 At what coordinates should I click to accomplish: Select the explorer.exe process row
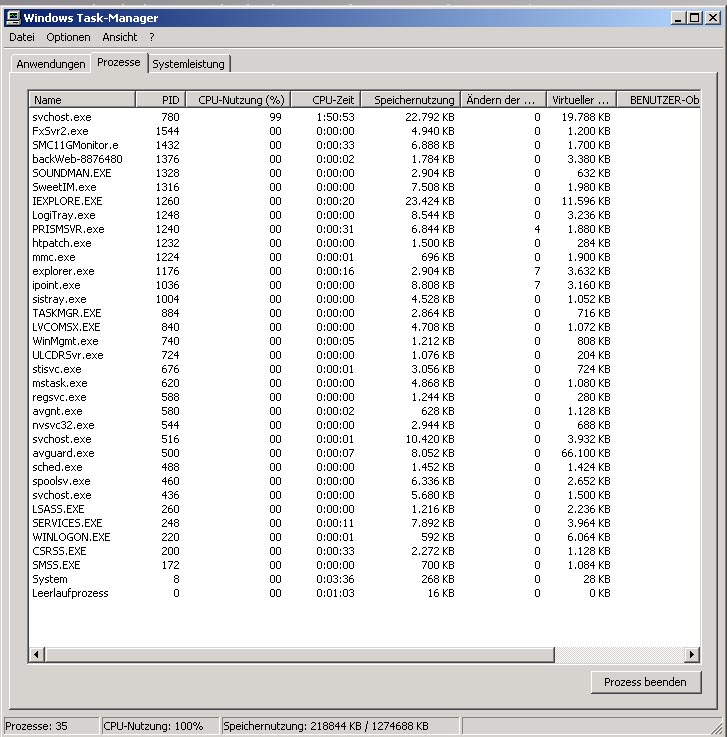[x=63, y=271]
